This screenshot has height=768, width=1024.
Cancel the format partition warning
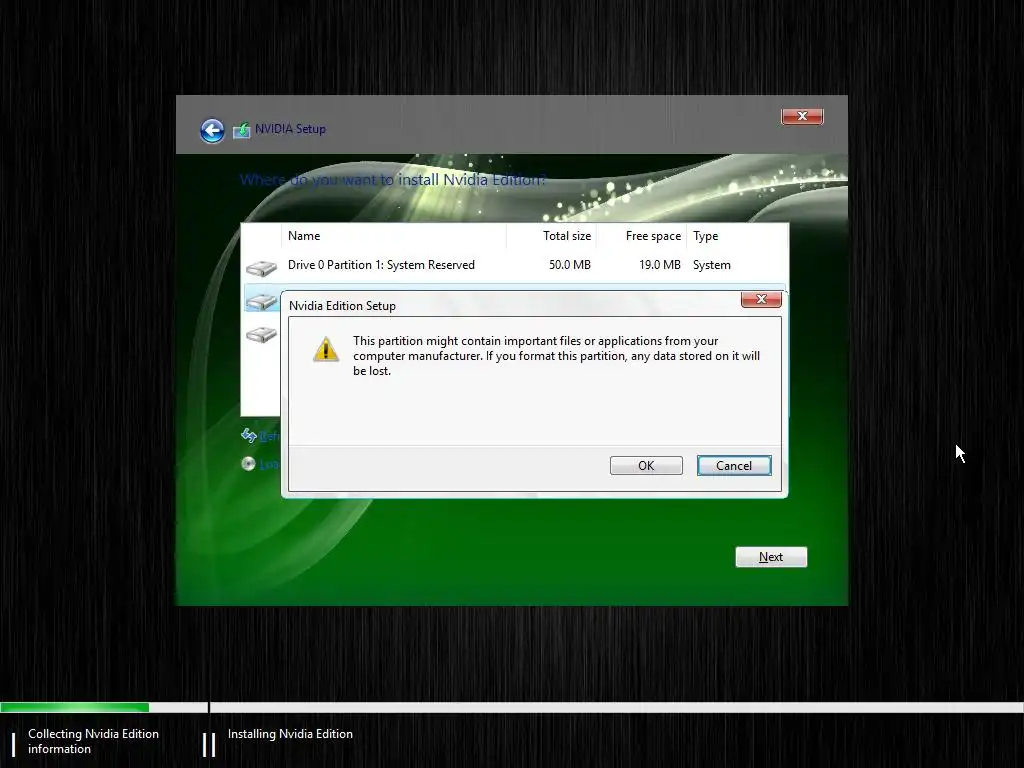(734, 466)
